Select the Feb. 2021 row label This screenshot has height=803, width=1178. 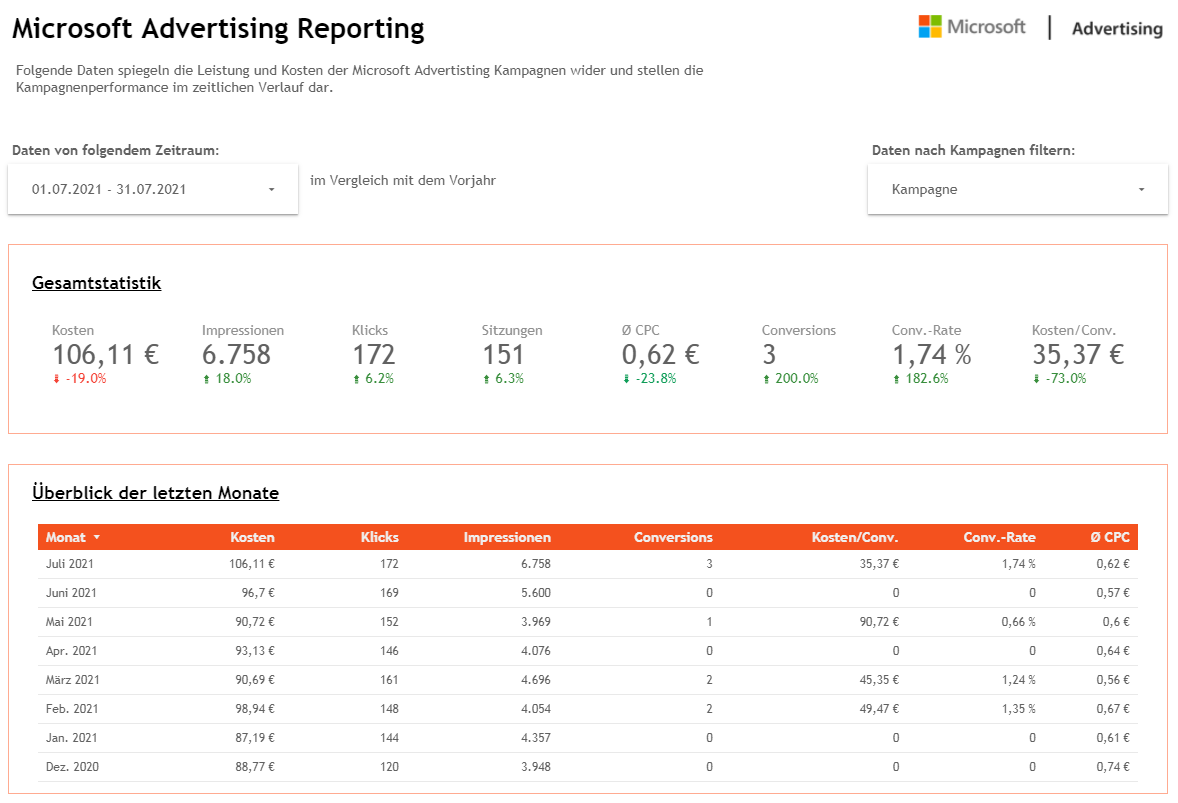click(x=72, y=709)
